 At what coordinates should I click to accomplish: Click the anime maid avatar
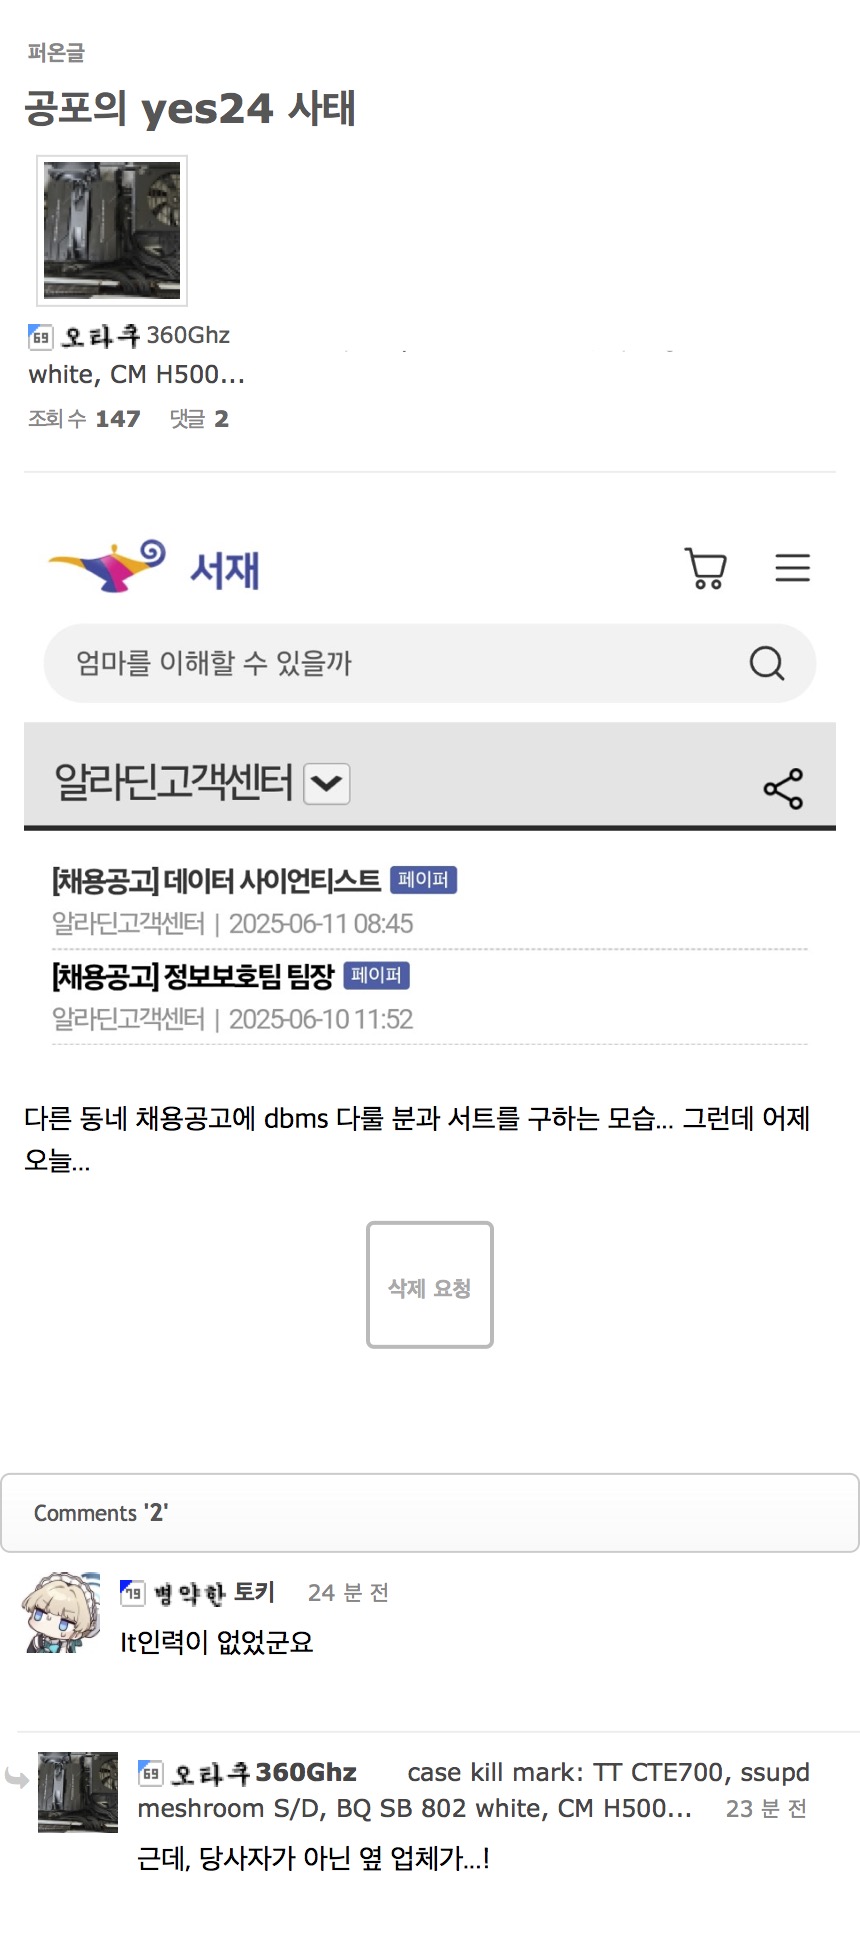pyautogui.click(x=62, y=1612)
